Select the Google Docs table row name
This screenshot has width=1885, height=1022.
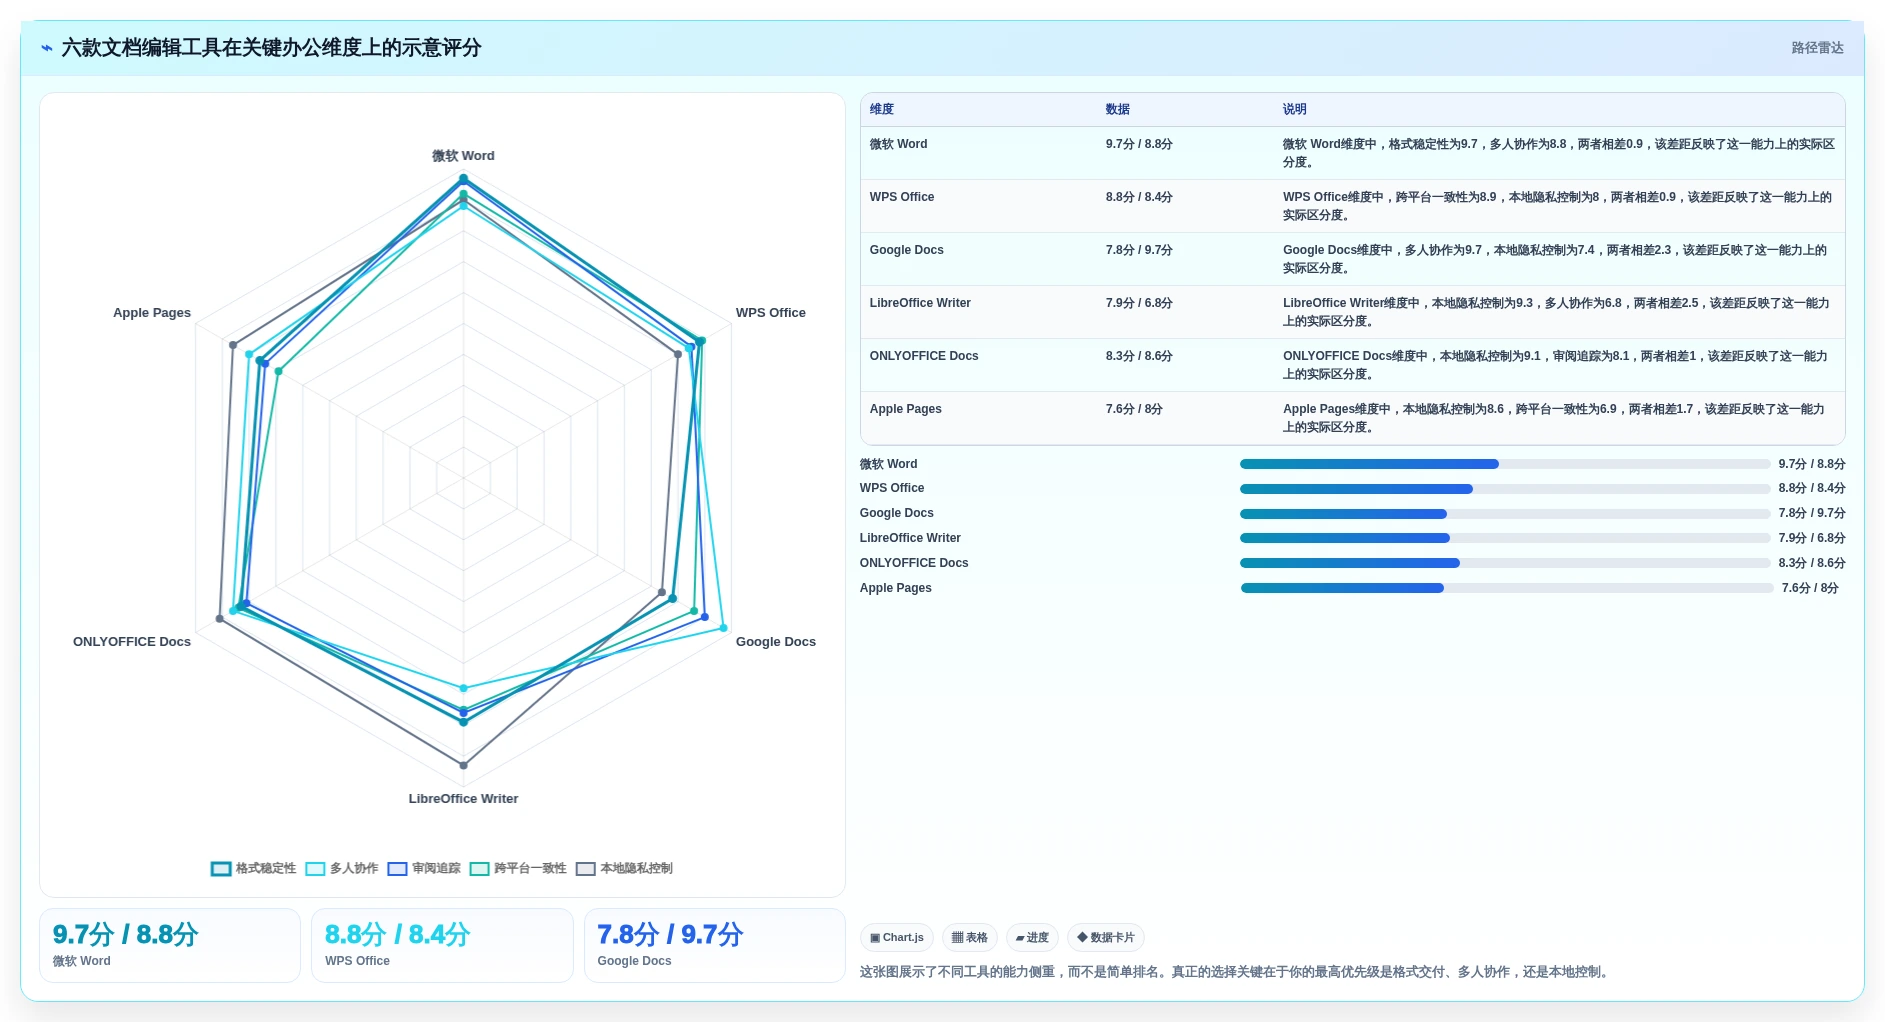906,250
